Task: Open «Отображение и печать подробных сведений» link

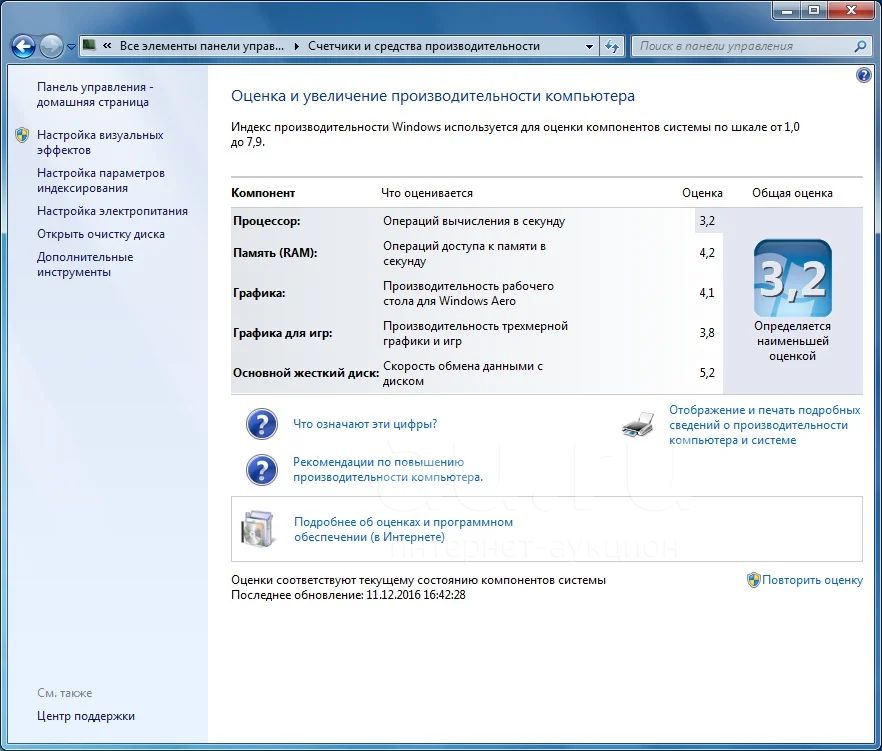Action: [764, 425]
